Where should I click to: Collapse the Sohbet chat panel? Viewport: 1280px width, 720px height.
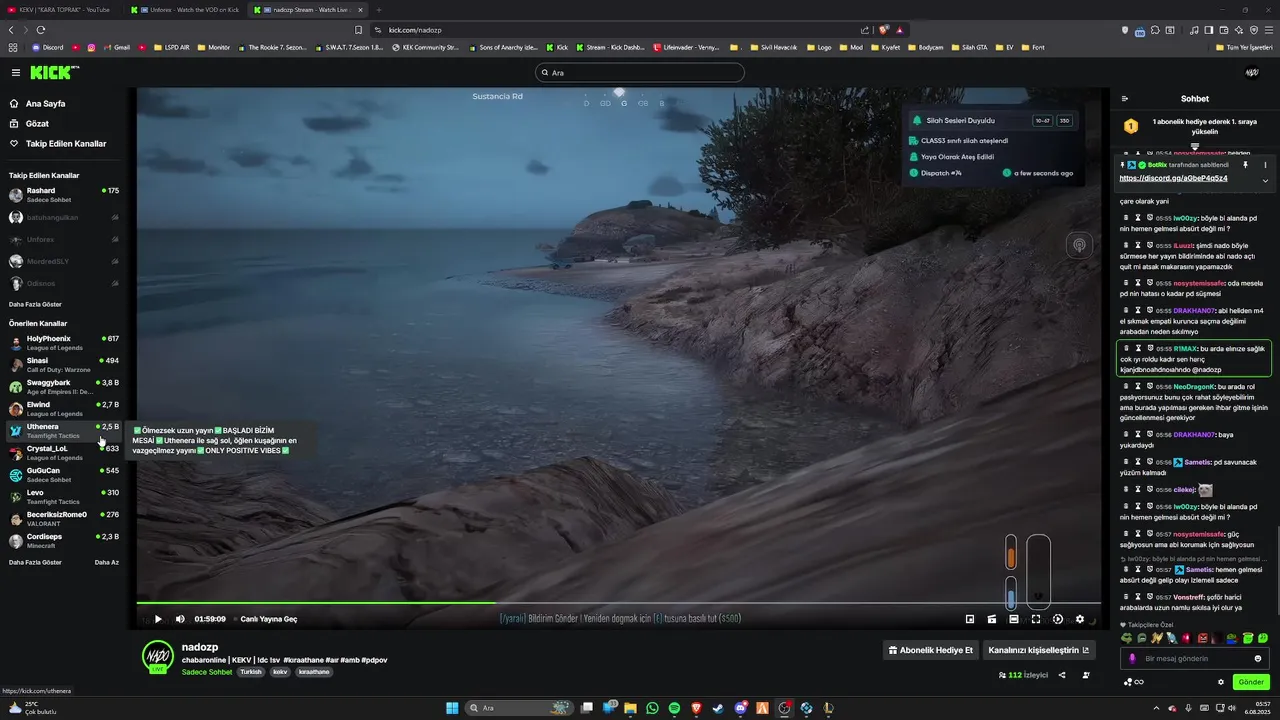pos(1125,99)
